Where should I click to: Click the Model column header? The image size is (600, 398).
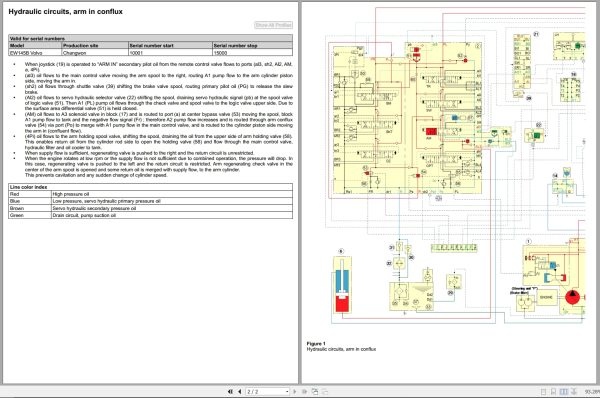35,46
